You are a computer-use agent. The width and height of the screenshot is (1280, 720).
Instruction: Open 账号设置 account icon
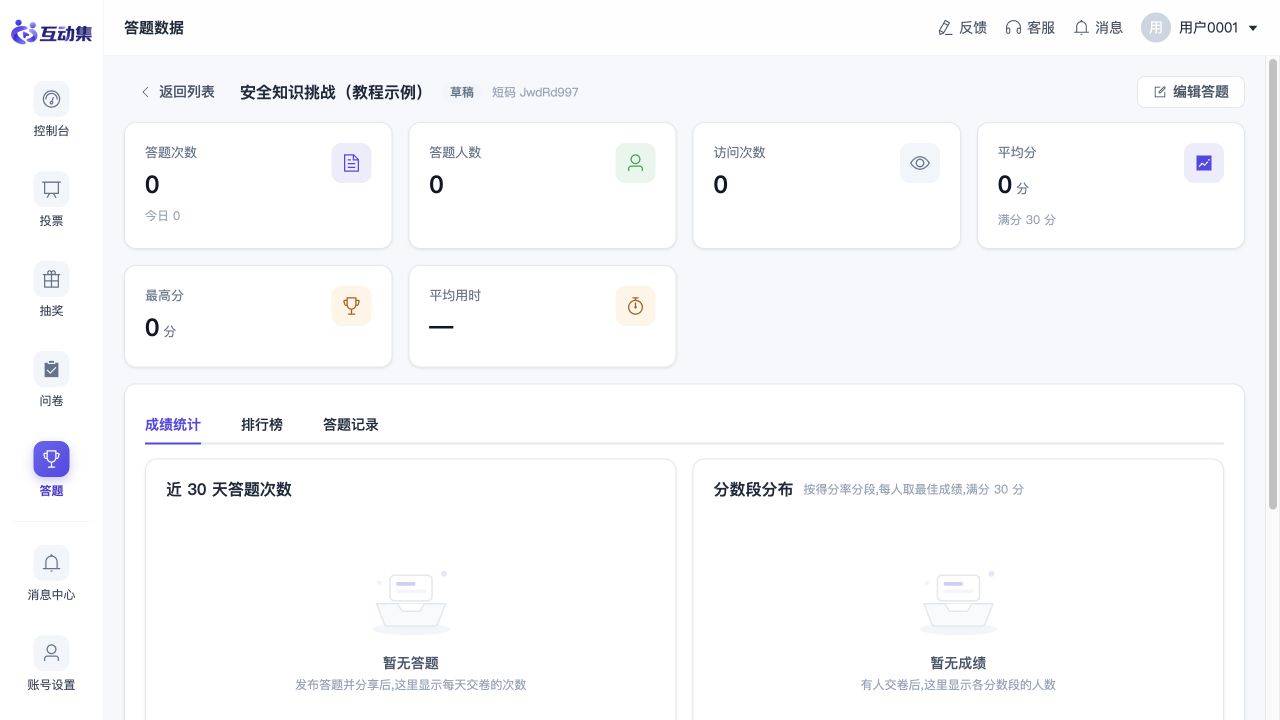51,653
